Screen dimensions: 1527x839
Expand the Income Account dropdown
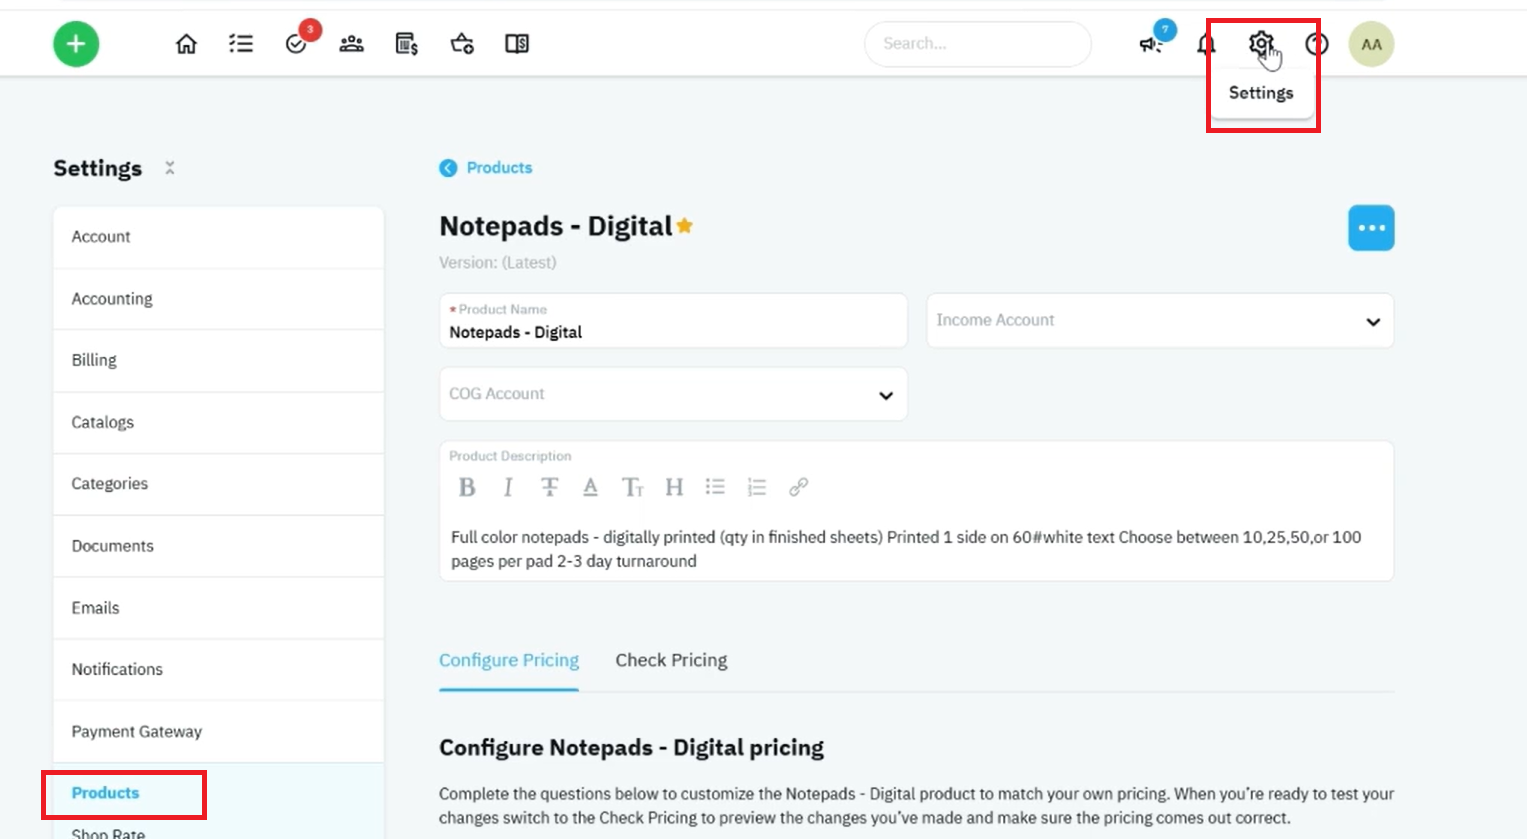tap(1160, 320)
